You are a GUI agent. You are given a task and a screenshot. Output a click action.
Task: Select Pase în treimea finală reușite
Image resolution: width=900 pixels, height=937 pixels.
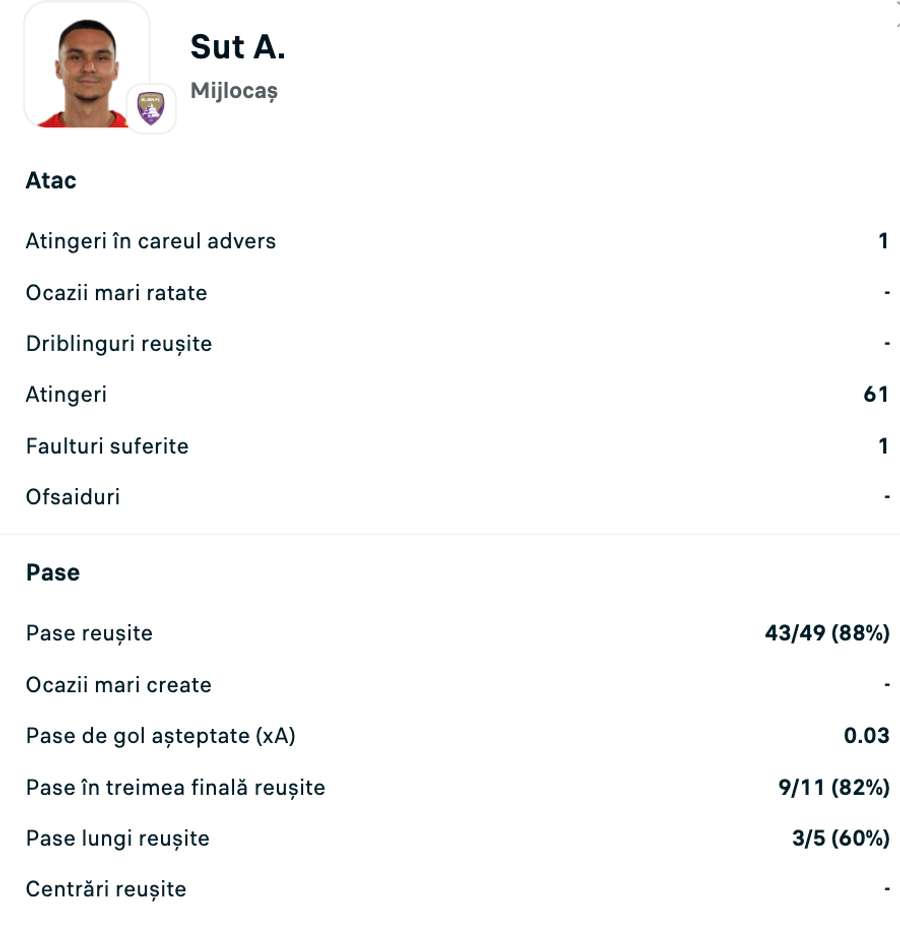pyautogui.click(x=176, y=788)
